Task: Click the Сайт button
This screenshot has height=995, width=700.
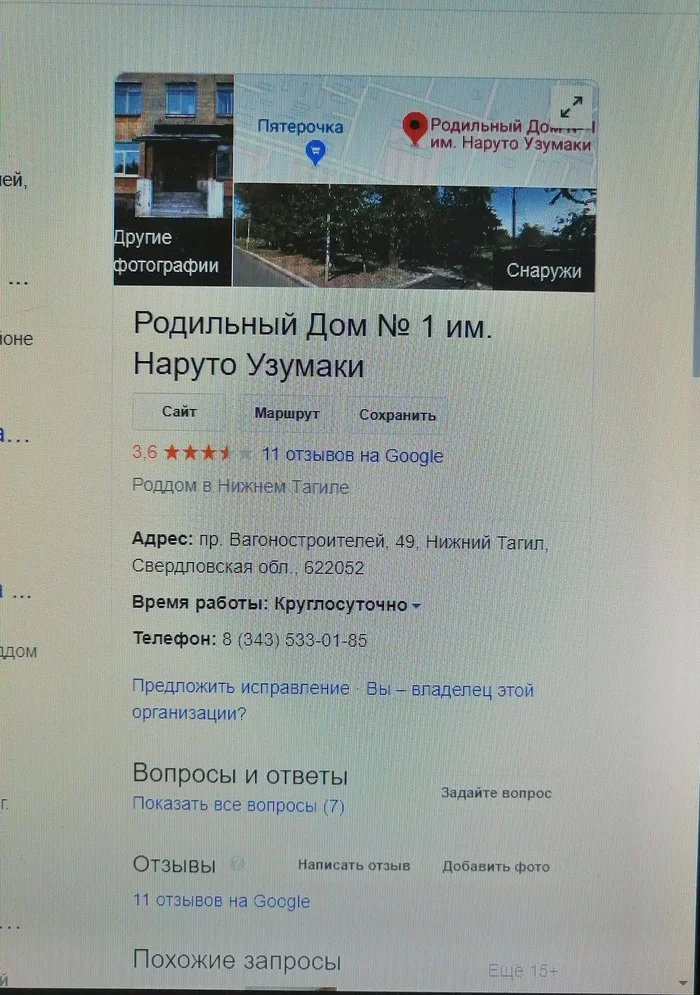Action: click(x=179, y=412)
